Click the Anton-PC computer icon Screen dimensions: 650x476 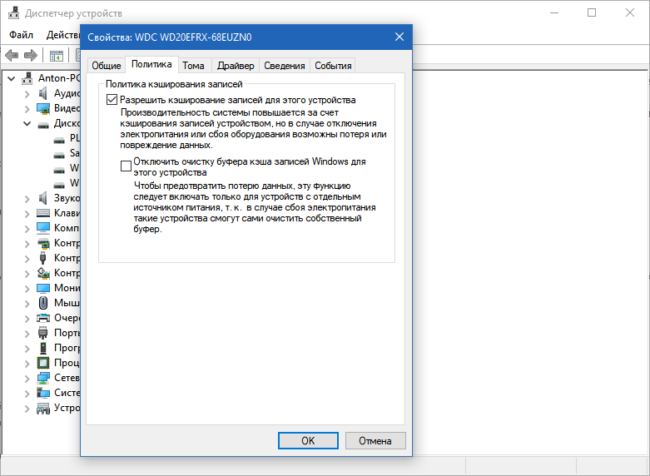pyautogui.click(x=27, y=78)
